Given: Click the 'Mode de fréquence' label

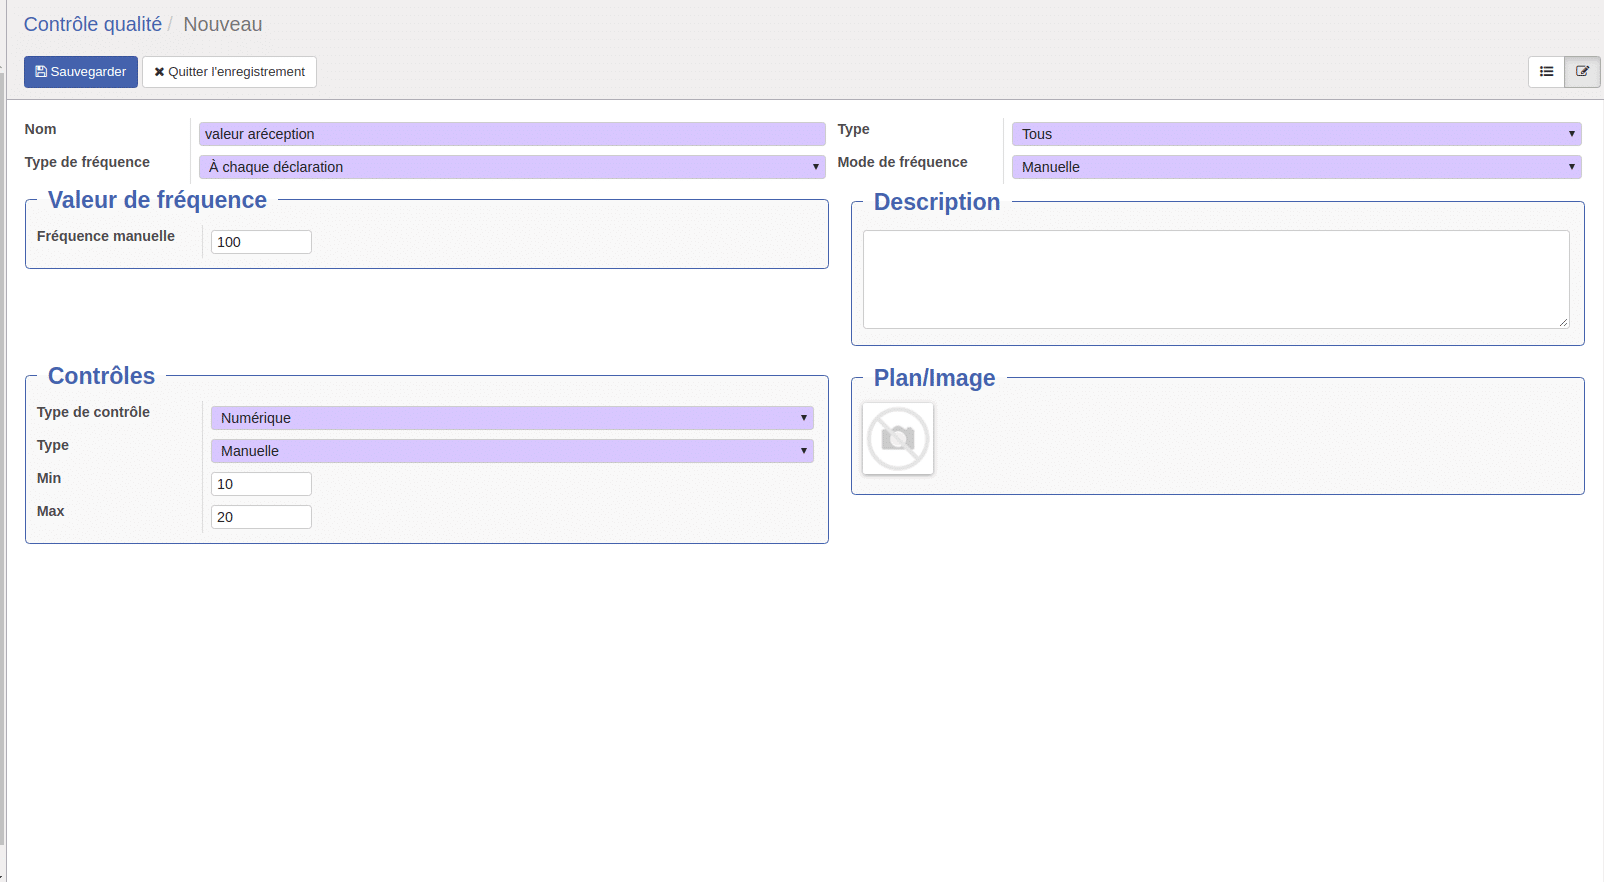Looking at the screenshot, I should pyautogui.click(x=903, y=162).
